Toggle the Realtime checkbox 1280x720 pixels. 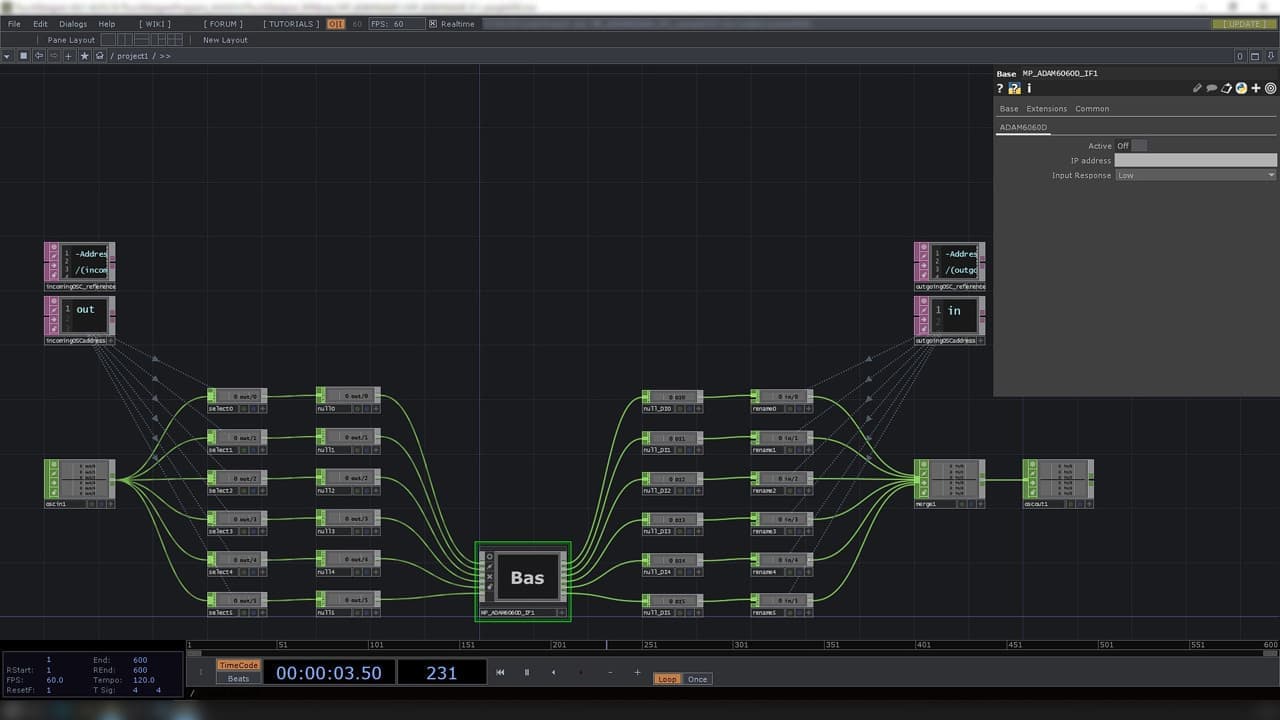click(433, 24)
